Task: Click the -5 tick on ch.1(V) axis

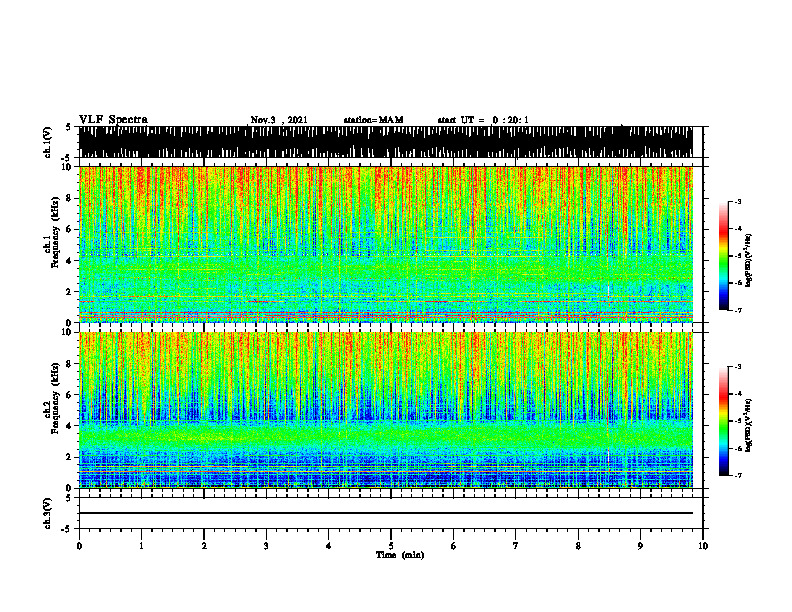Action: [x=67, y=158]
